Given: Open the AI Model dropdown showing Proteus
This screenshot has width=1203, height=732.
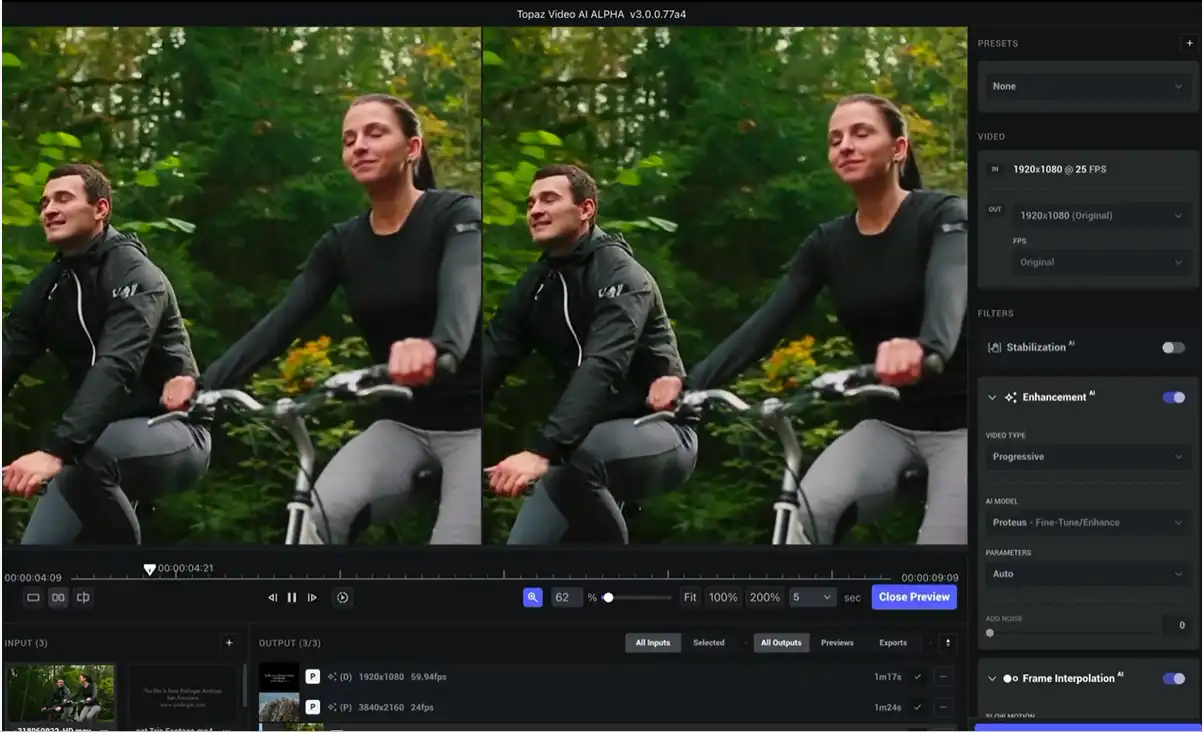Looking at the screenshot, I should pyautogui.click(x=1087, y=522).
